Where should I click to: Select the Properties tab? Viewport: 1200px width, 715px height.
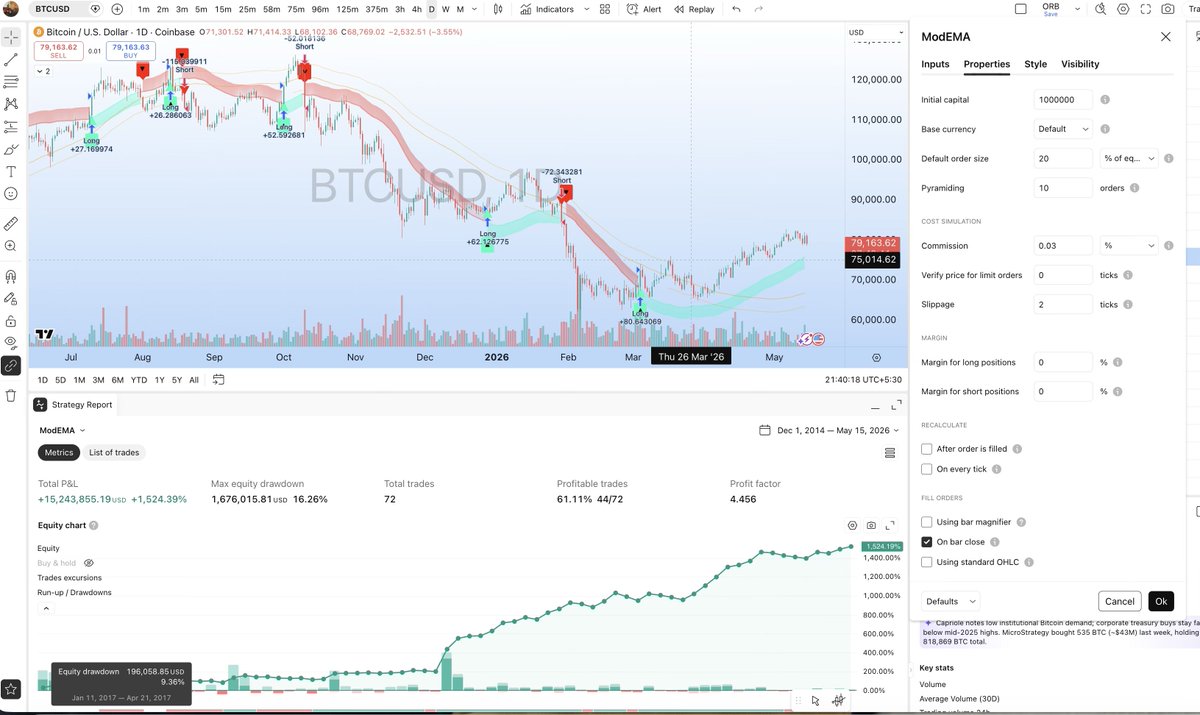coord(987,64)
